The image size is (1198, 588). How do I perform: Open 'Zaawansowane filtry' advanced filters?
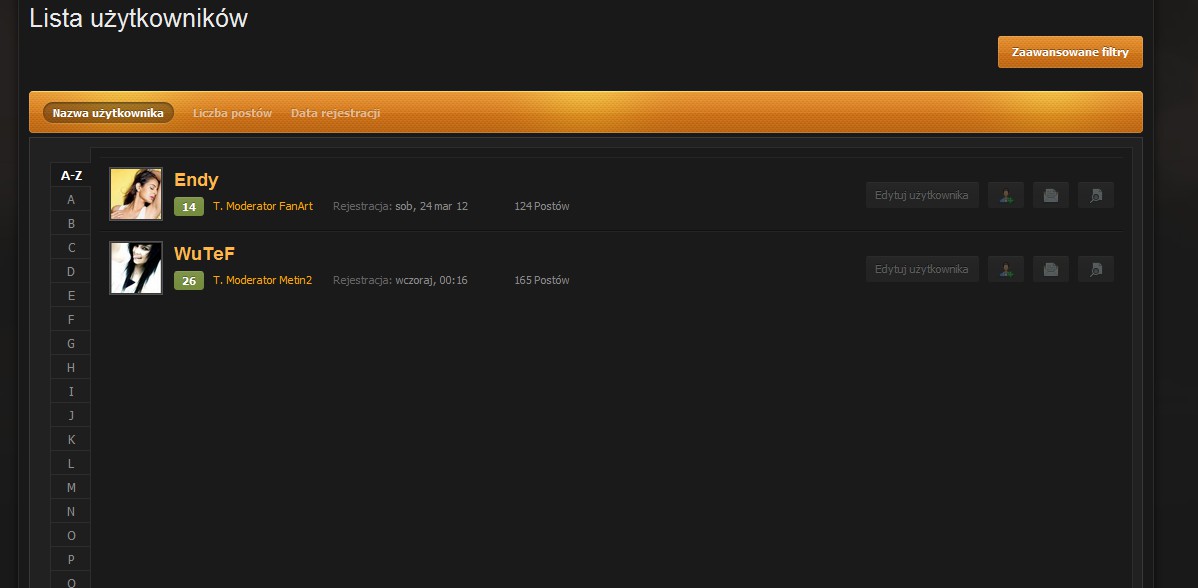[x=1070, y=52]
